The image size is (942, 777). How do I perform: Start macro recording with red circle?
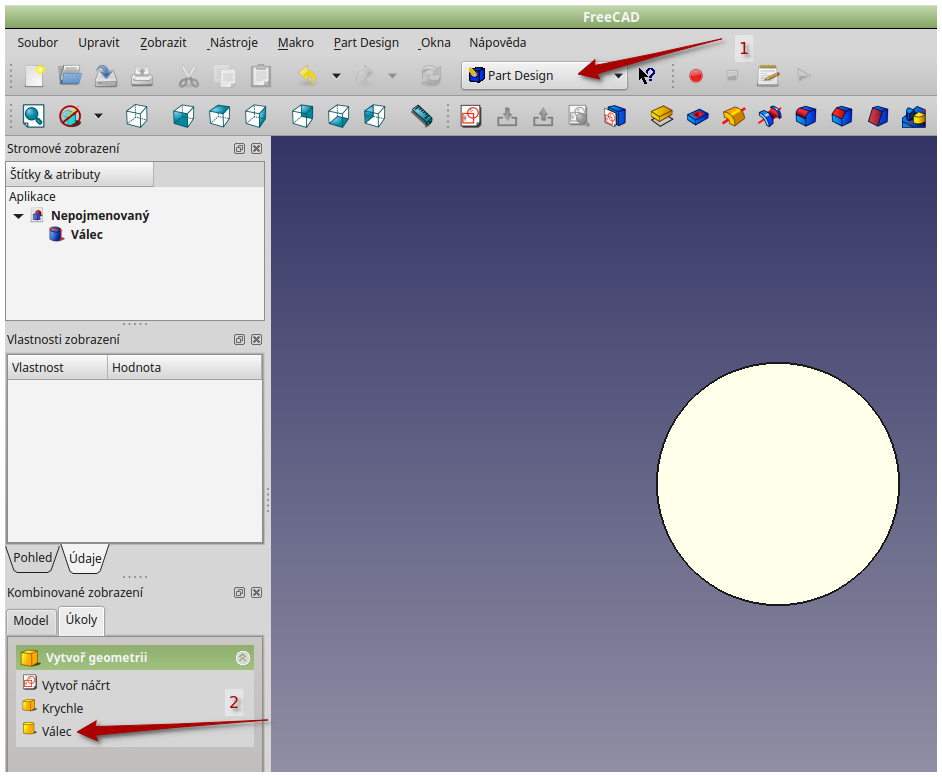tap(696, 75)
